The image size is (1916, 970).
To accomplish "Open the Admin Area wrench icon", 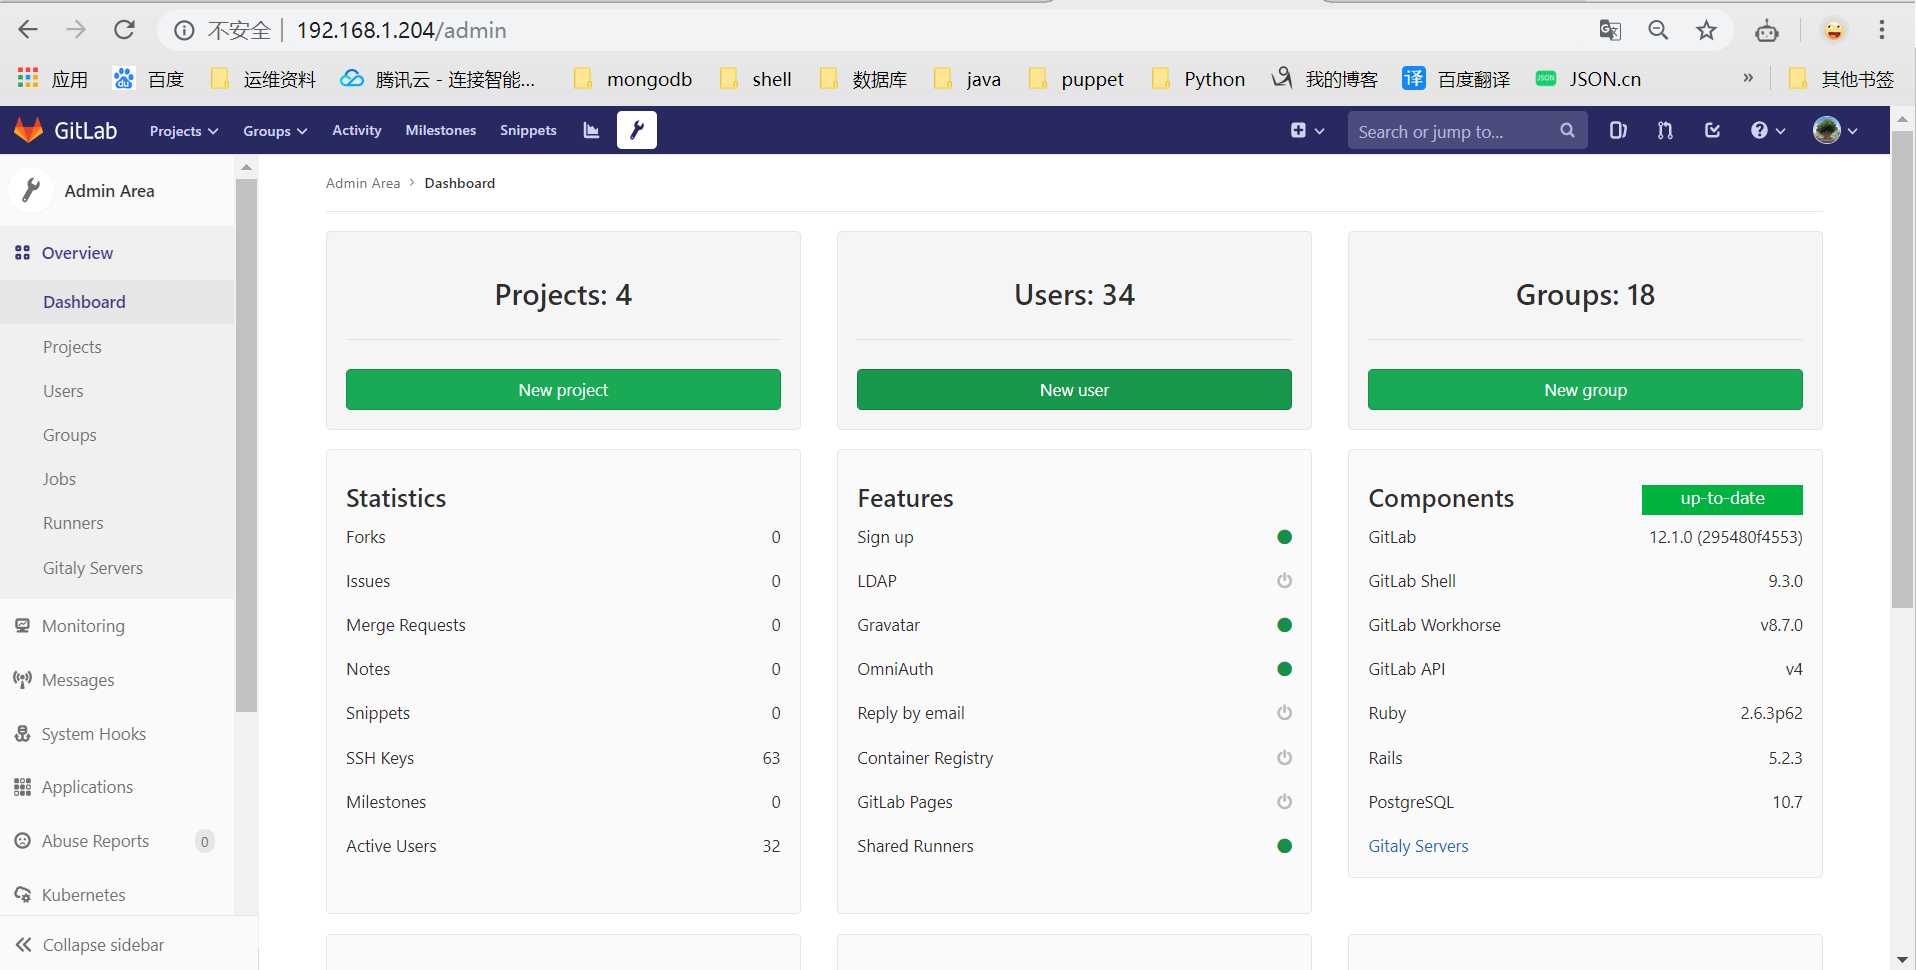I will coord(637,130).
